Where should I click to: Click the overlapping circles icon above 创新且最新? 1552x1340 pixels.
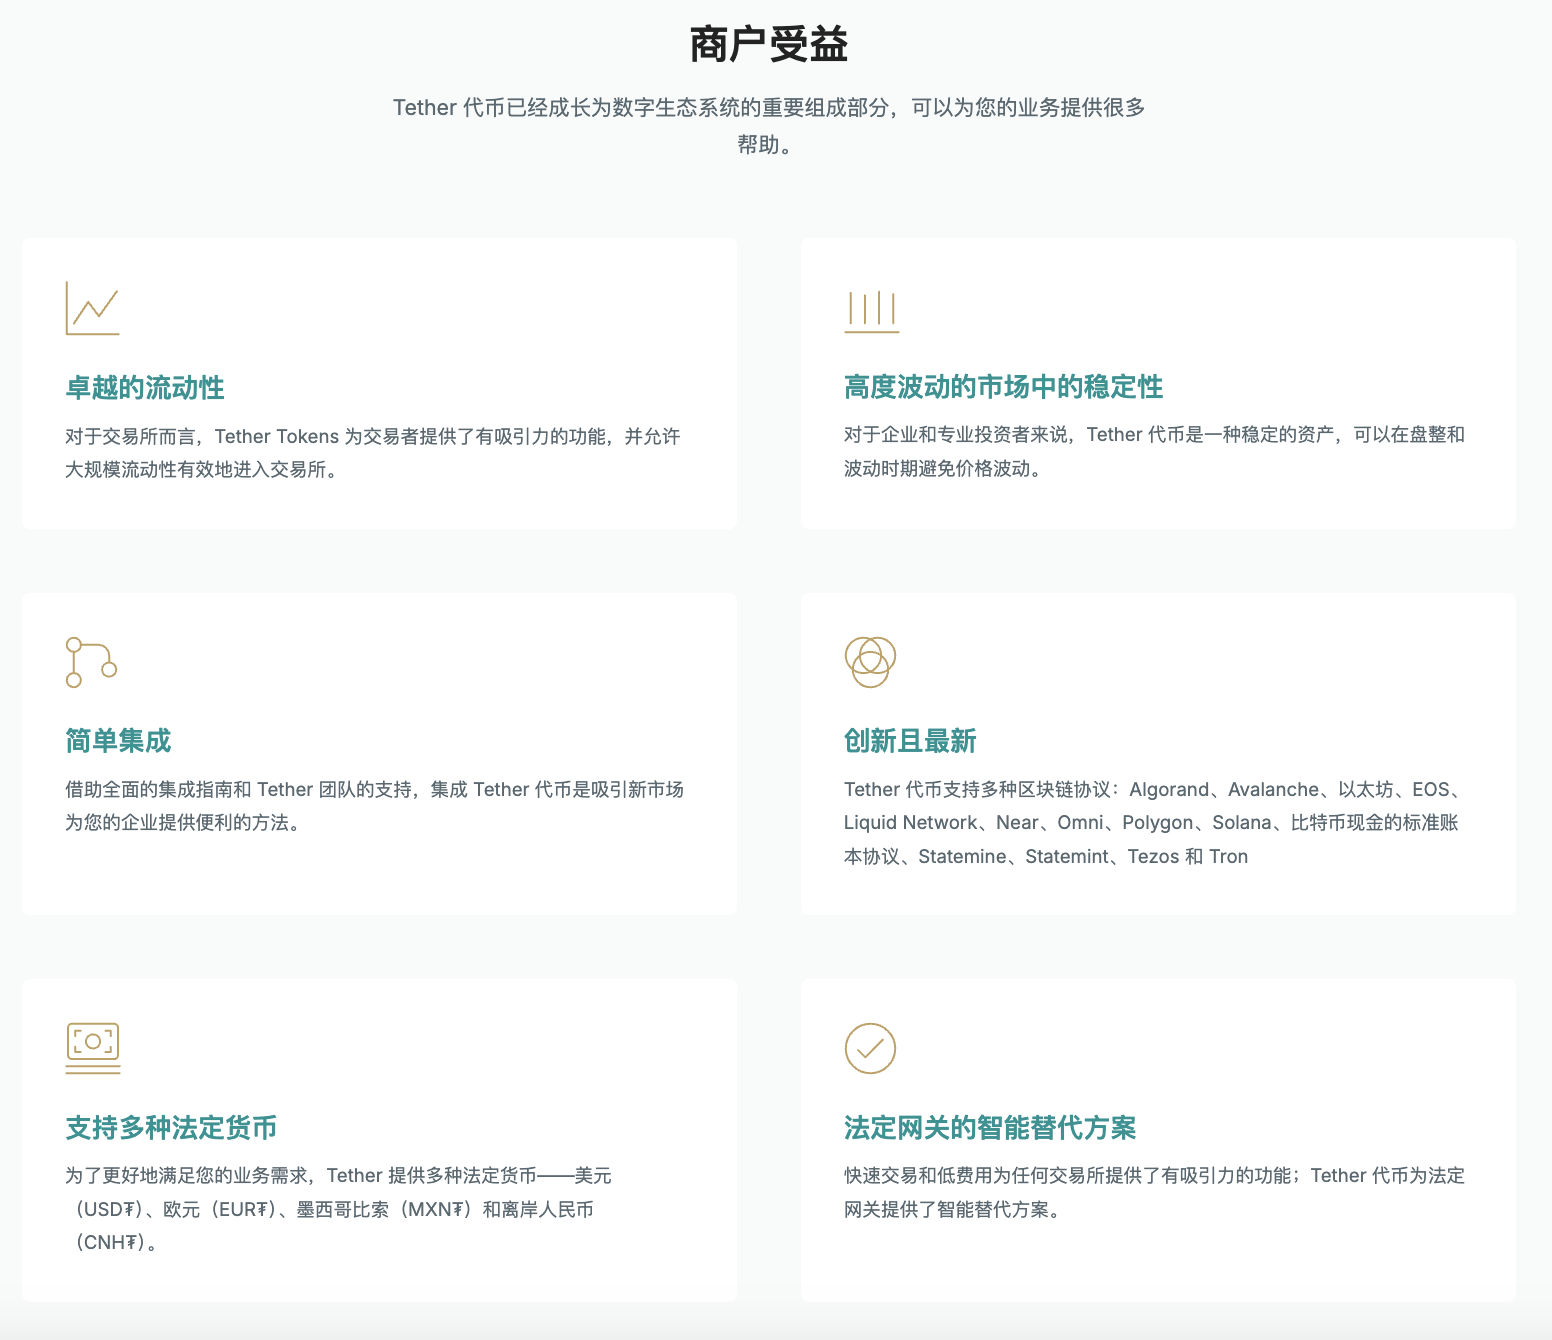click(x=871, y=661)
